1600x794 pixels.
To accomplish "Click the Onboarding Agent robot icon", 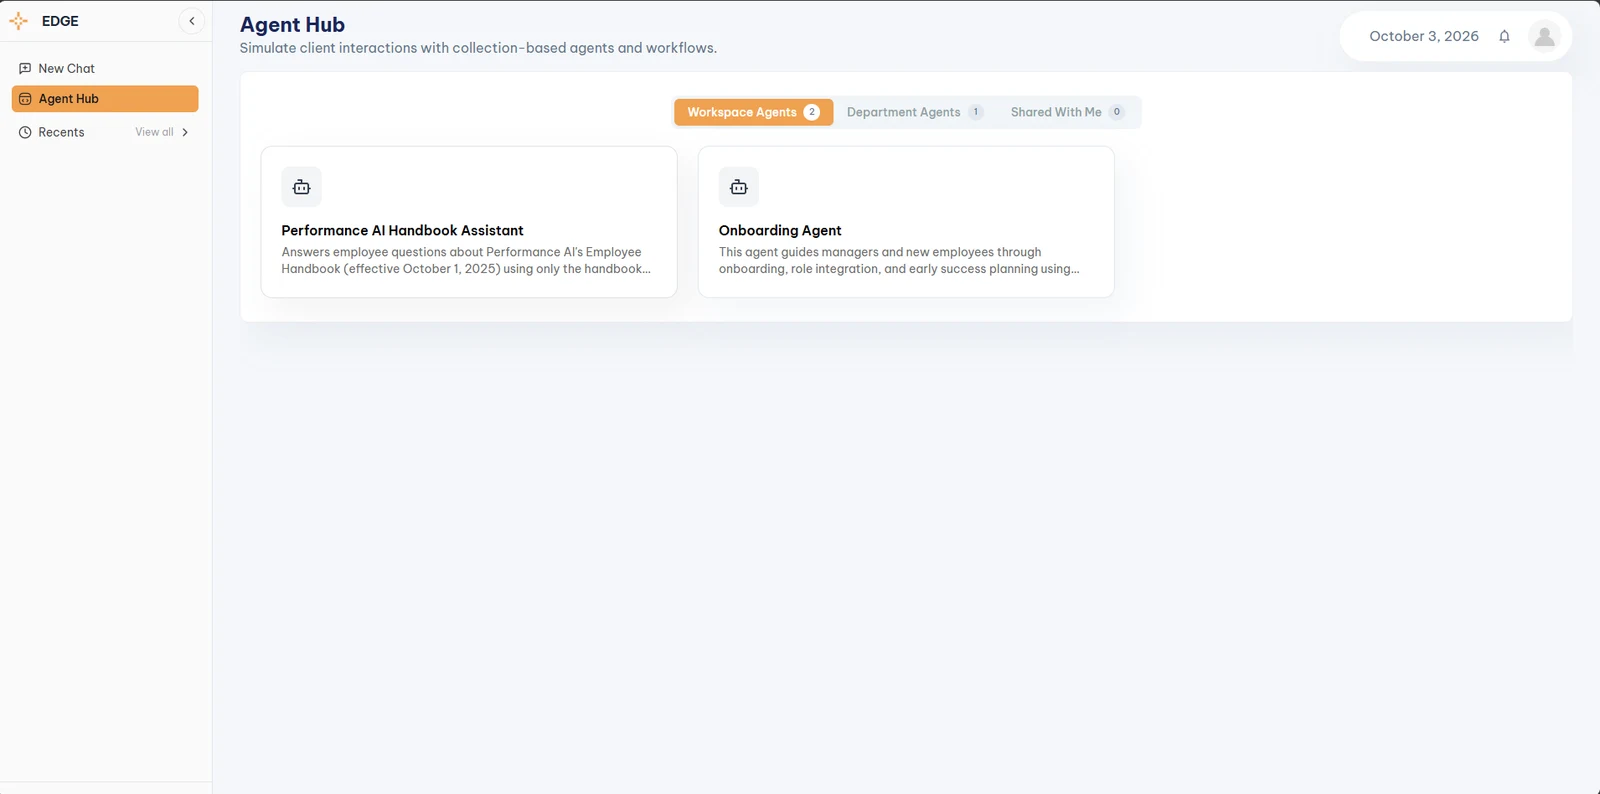I will coord(739,187).
